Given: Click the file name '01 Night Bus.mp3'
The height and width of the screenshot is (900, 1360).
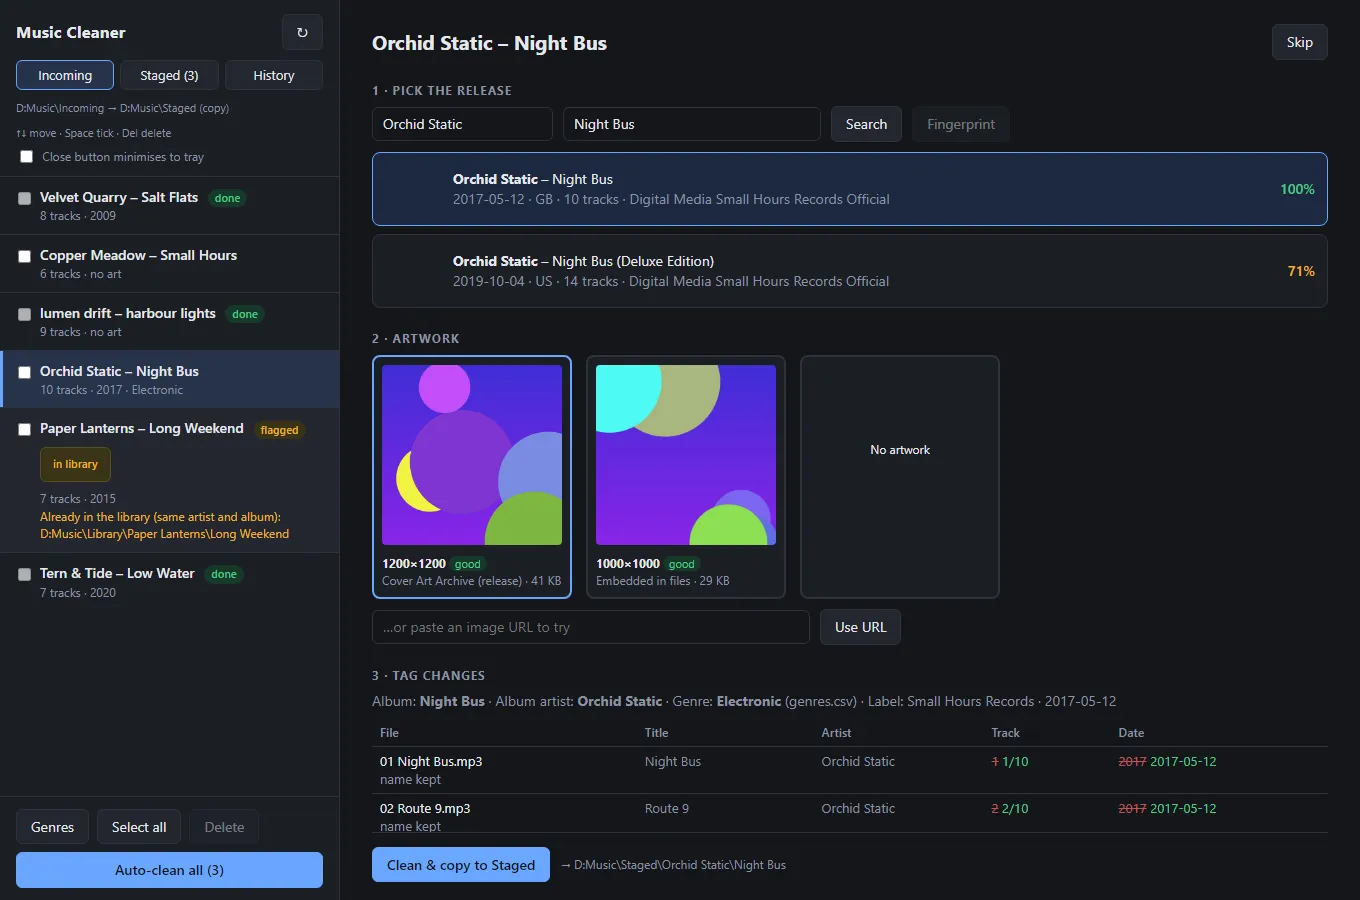Looking at the screenshot, I should [431, 761].
